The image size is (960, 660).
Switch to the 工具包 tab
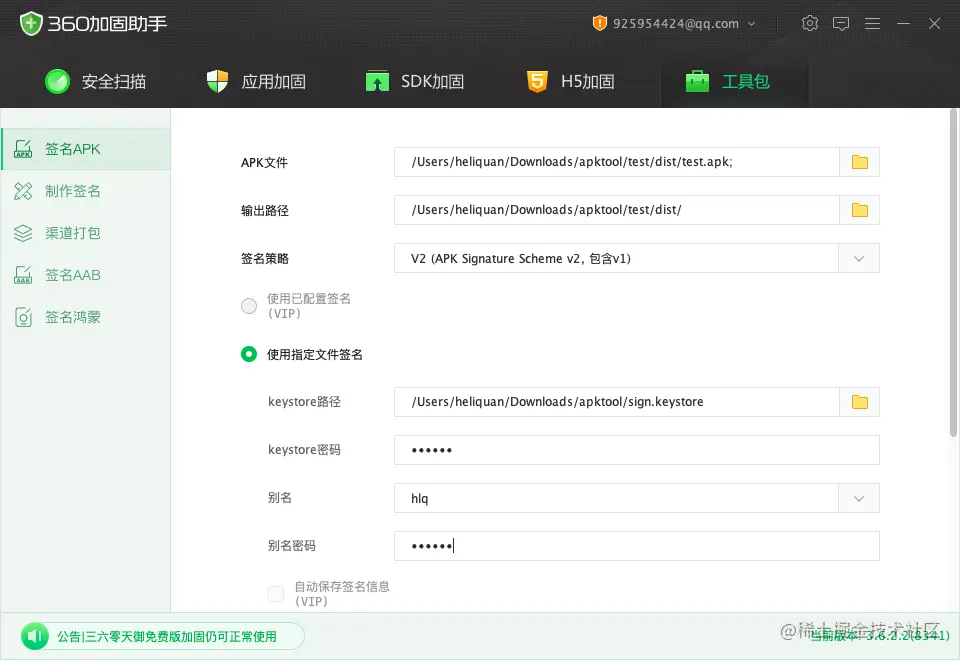click(x=735, y=81)
